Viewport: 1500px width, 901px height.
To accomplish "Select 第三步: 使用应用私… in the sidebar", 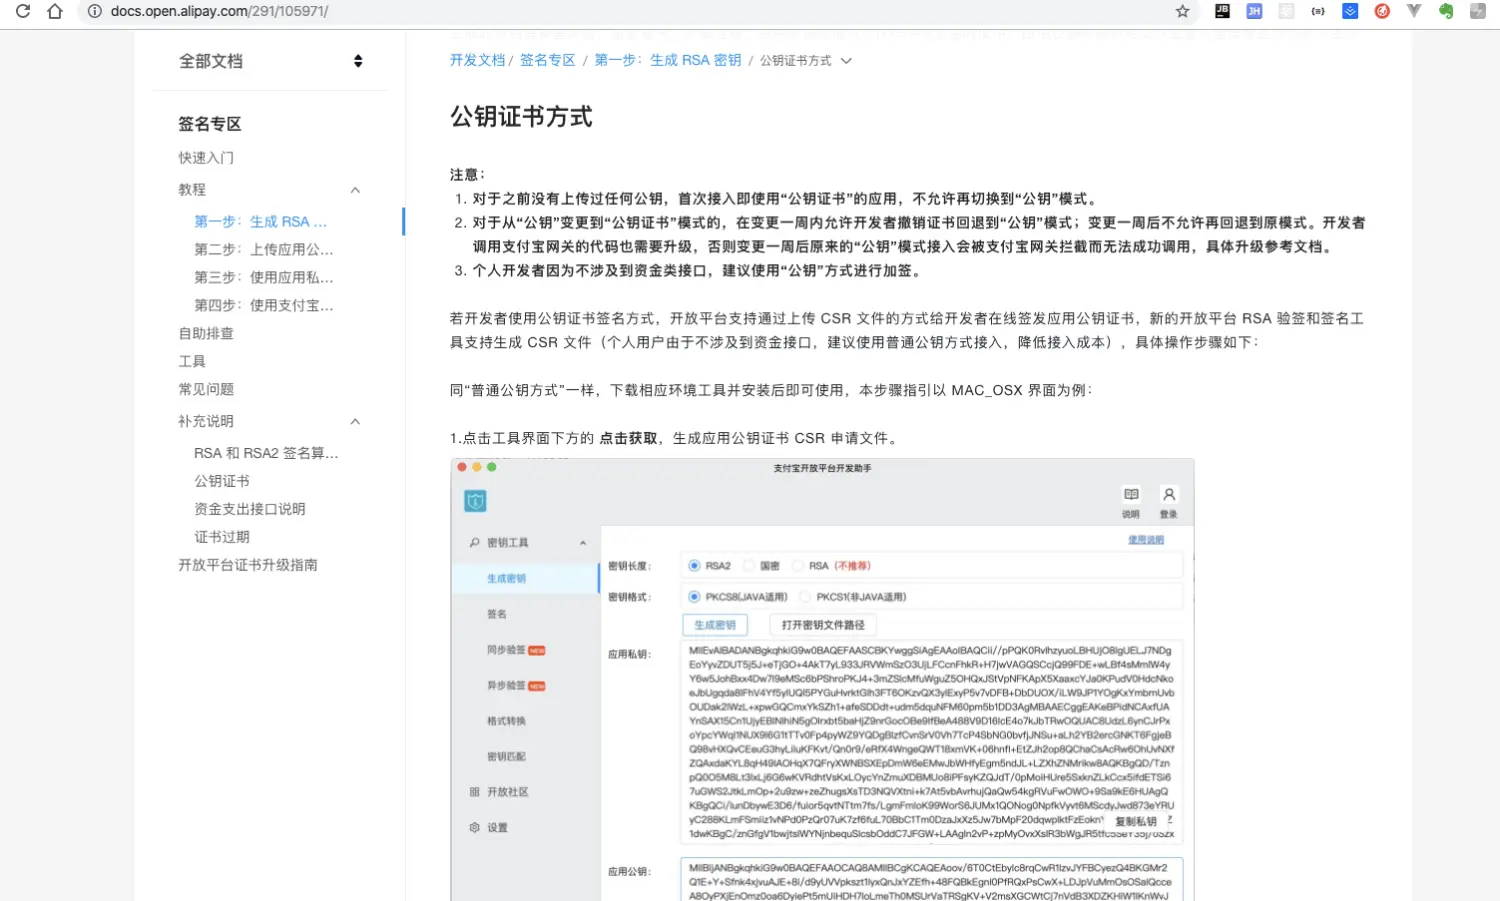I will pyautogui.click(x=264, y=277).
